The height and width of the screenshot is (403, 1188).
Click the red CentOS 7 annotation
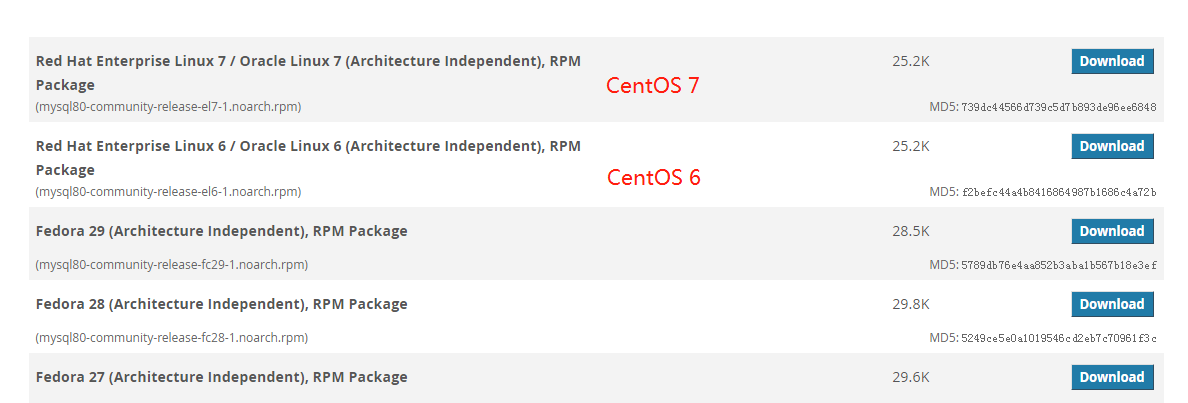[652, 86]
